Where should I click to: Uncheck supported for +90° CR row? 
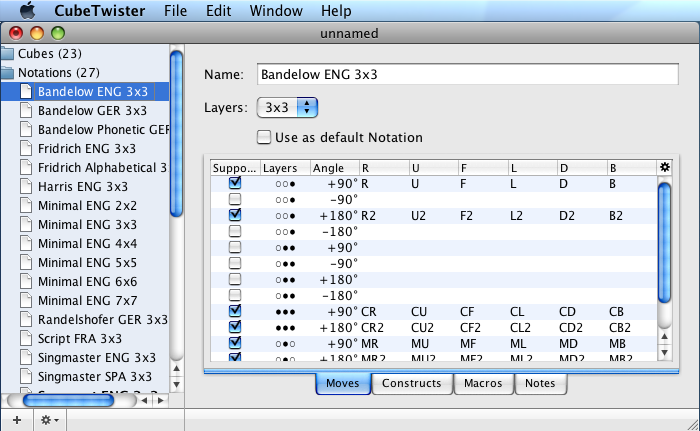tap(235, 311)
